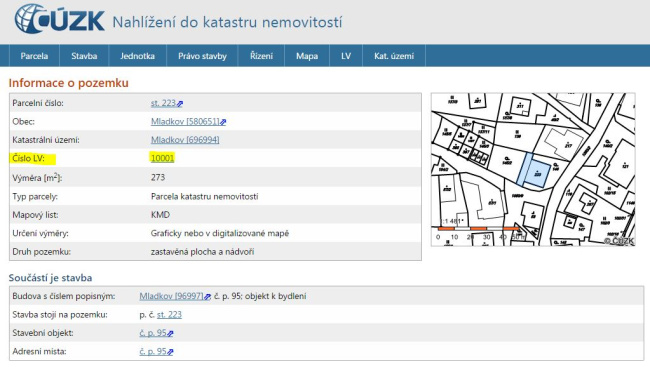Click external icon in Adresní místa row
Viewport: 650px width, 367px height.
[x=170, y=352]
